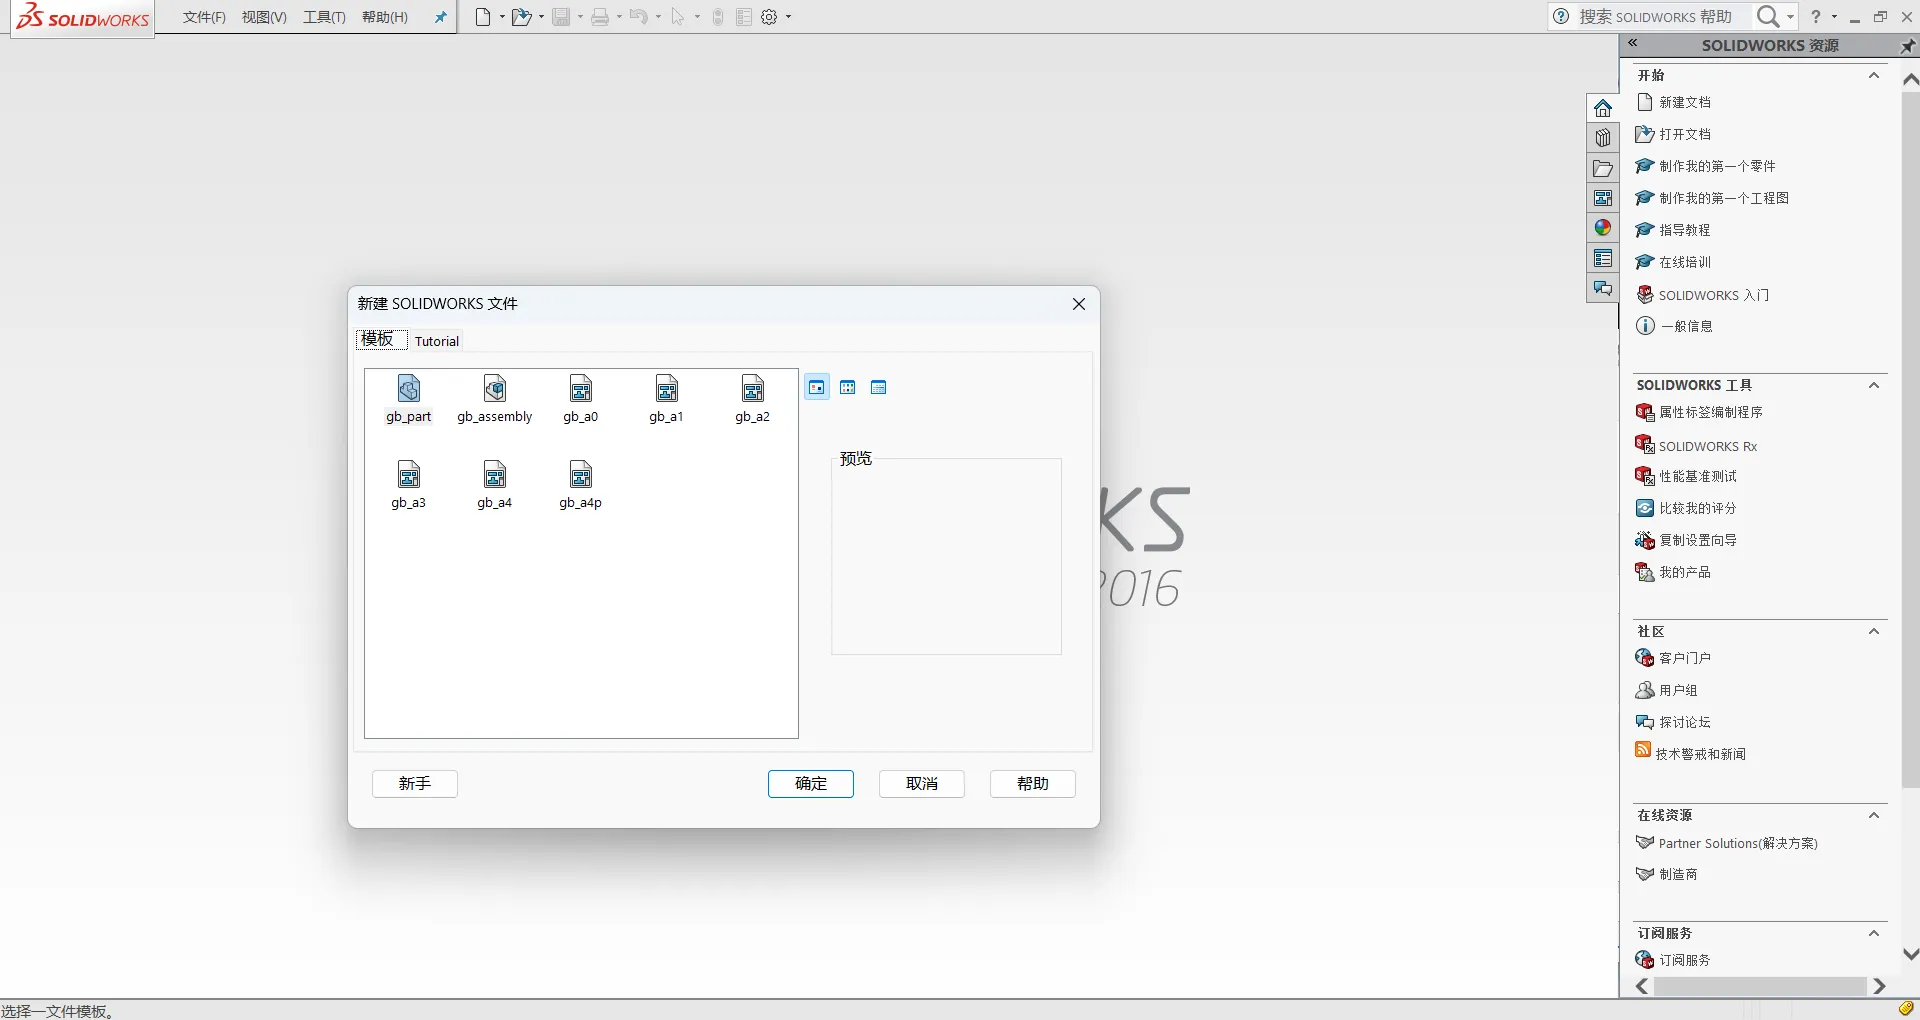Viewport: 1920px width, 1020px height.
Task: Open the File Explorer task pane tab
Action: point(1603,168)
